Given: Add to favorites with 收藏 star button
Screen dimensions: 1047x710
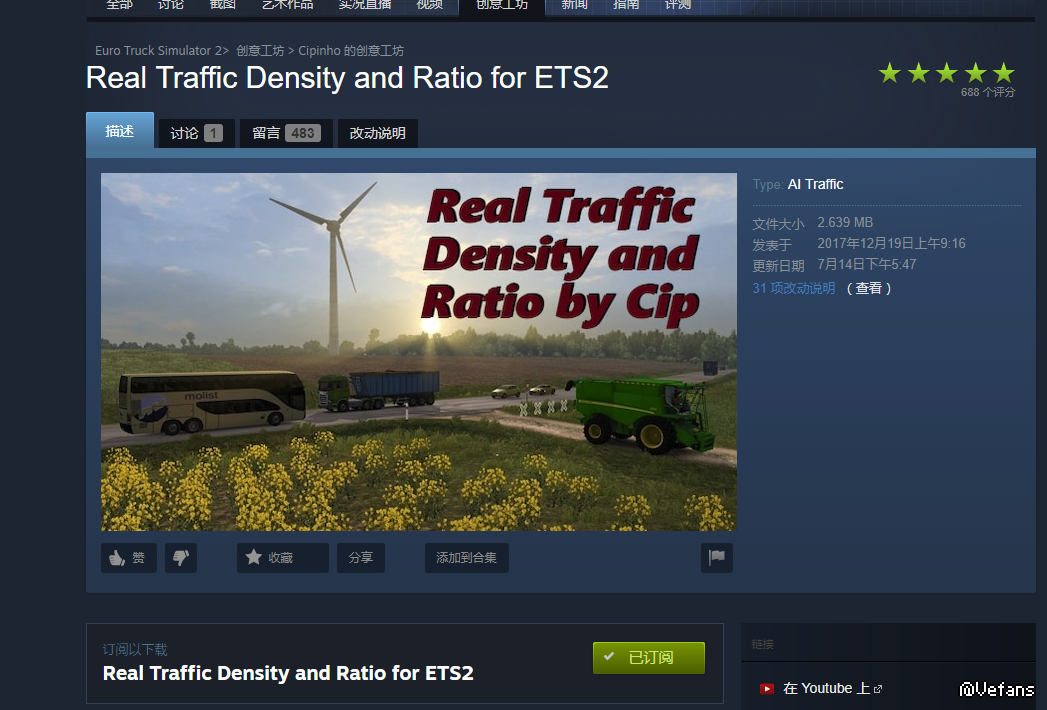Looking at the screenshot, I should pos(282,558).
